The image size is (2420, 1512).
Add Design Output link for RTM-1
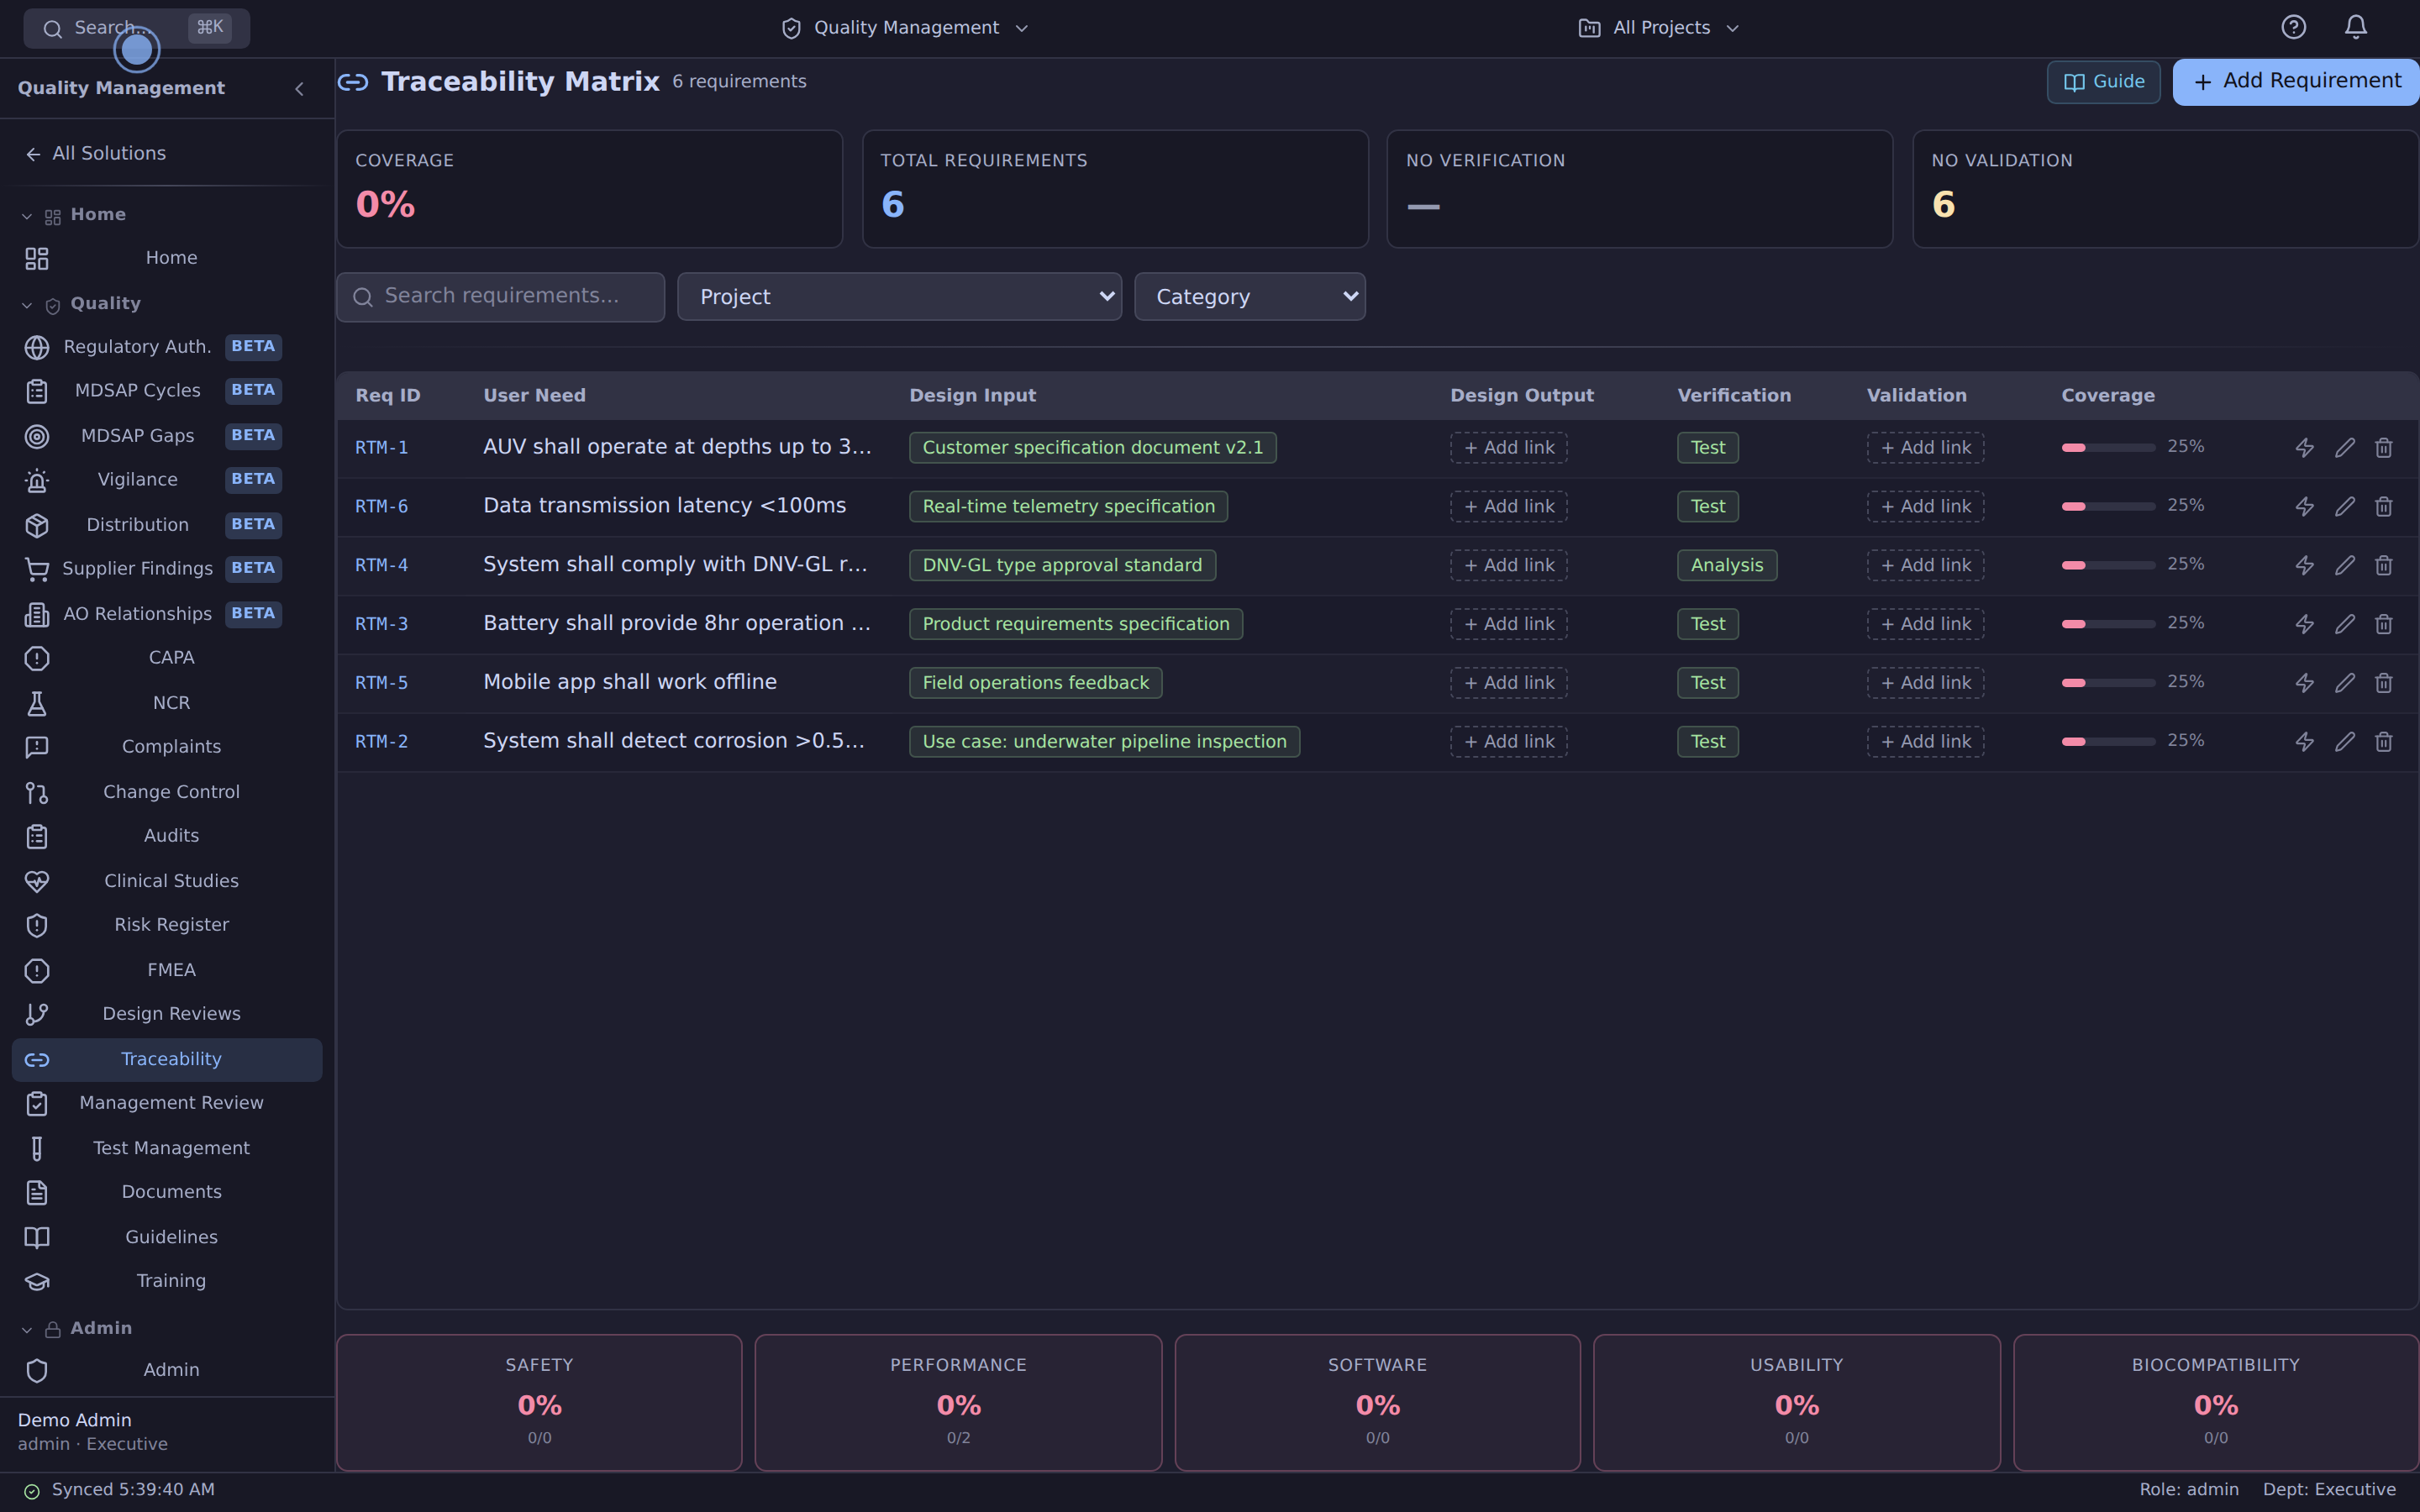(x=1508, y=448)
